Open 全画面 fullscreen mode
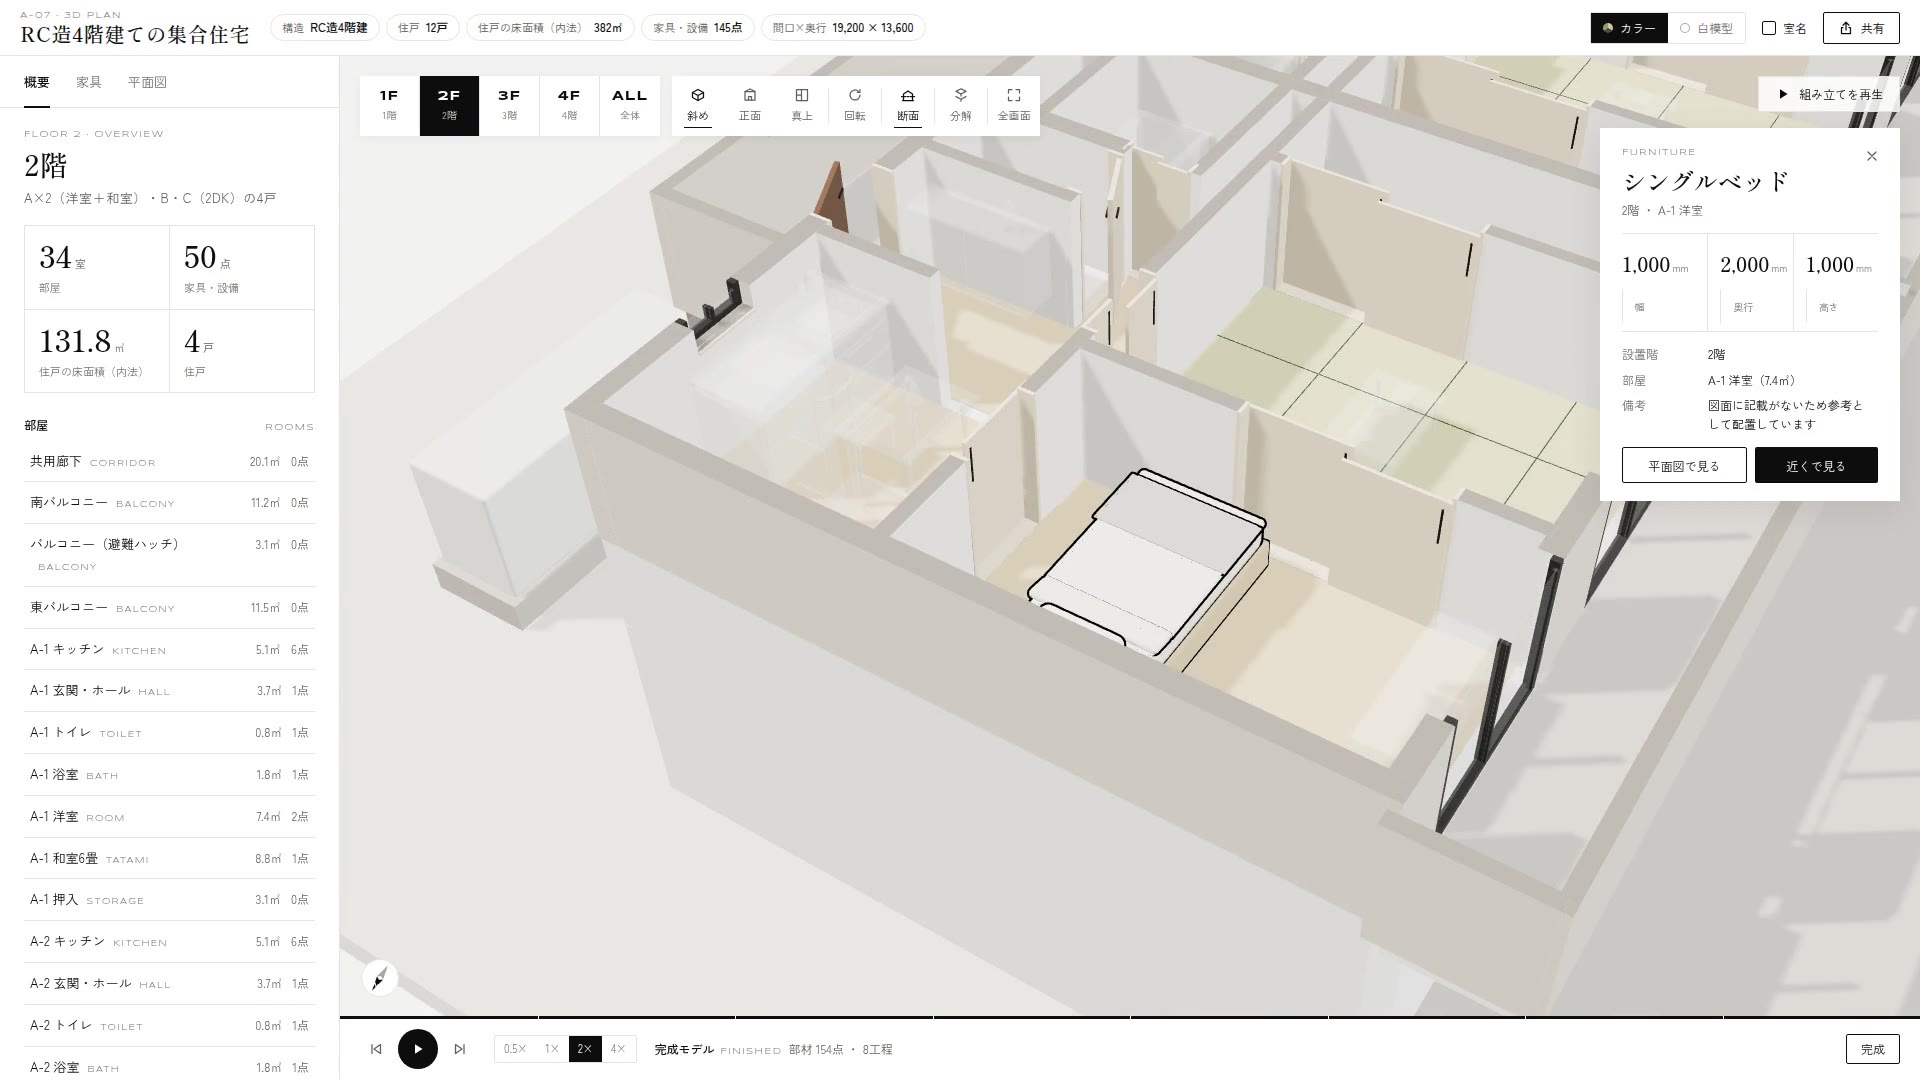The width and height of the screenshot is (1920, 1080). click(x=1014, y=104)
